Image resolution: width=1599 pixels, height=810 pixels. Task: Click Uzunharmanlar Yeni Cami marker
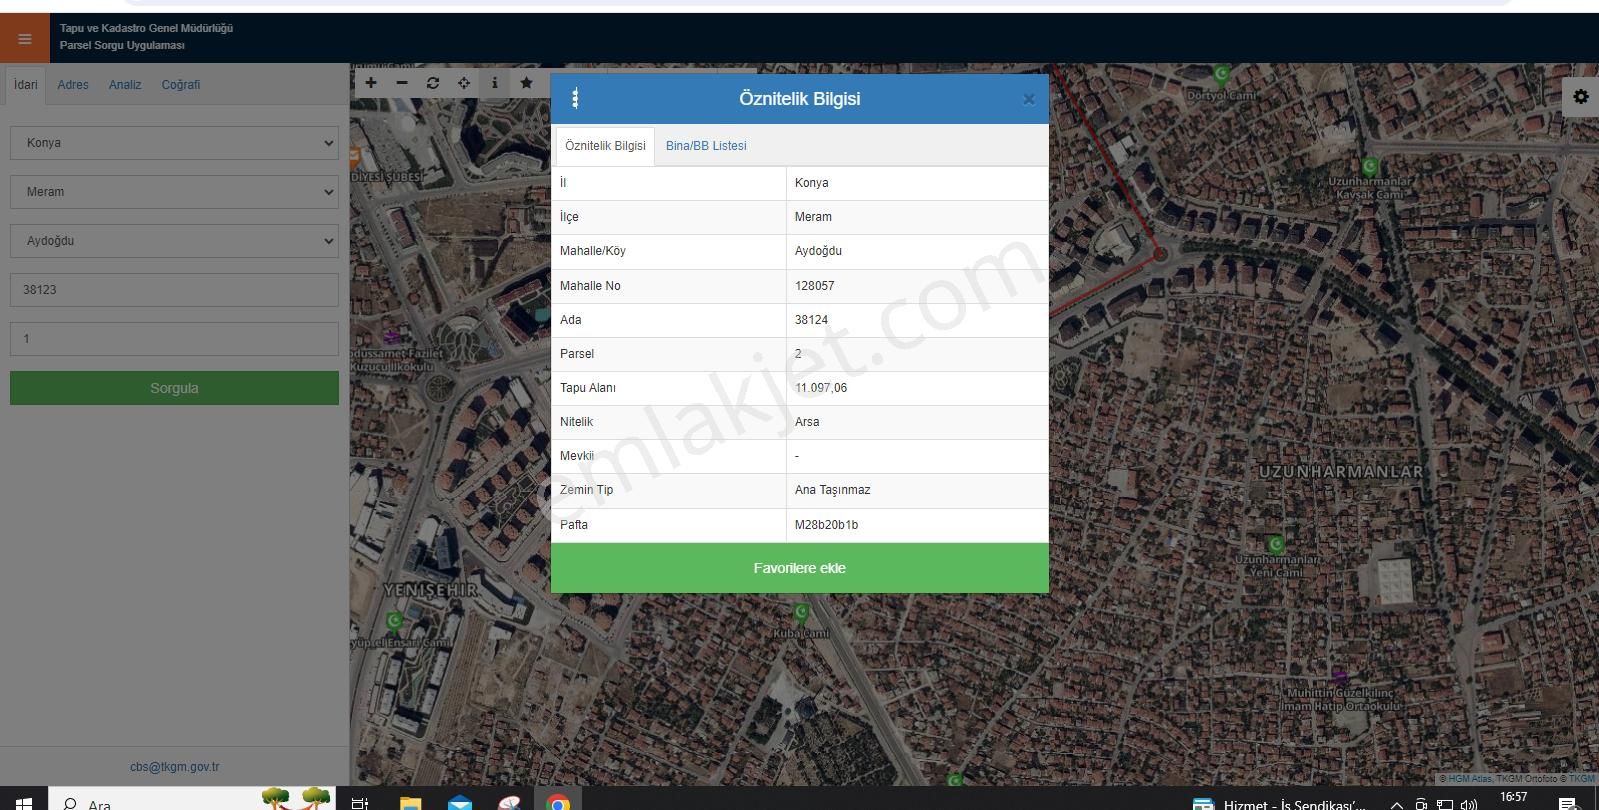(x=1276, y=544)
